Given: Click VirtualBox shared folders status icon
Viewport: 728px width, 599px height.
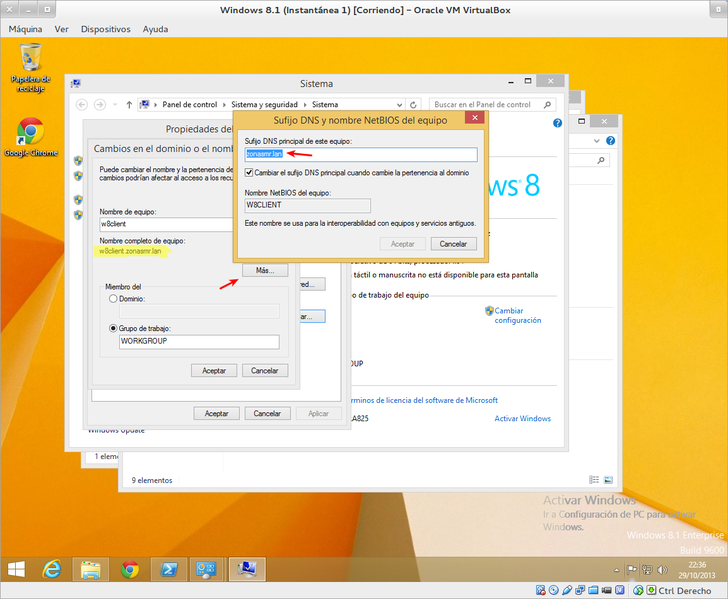Looking at the screenshot, I should 593,590.
